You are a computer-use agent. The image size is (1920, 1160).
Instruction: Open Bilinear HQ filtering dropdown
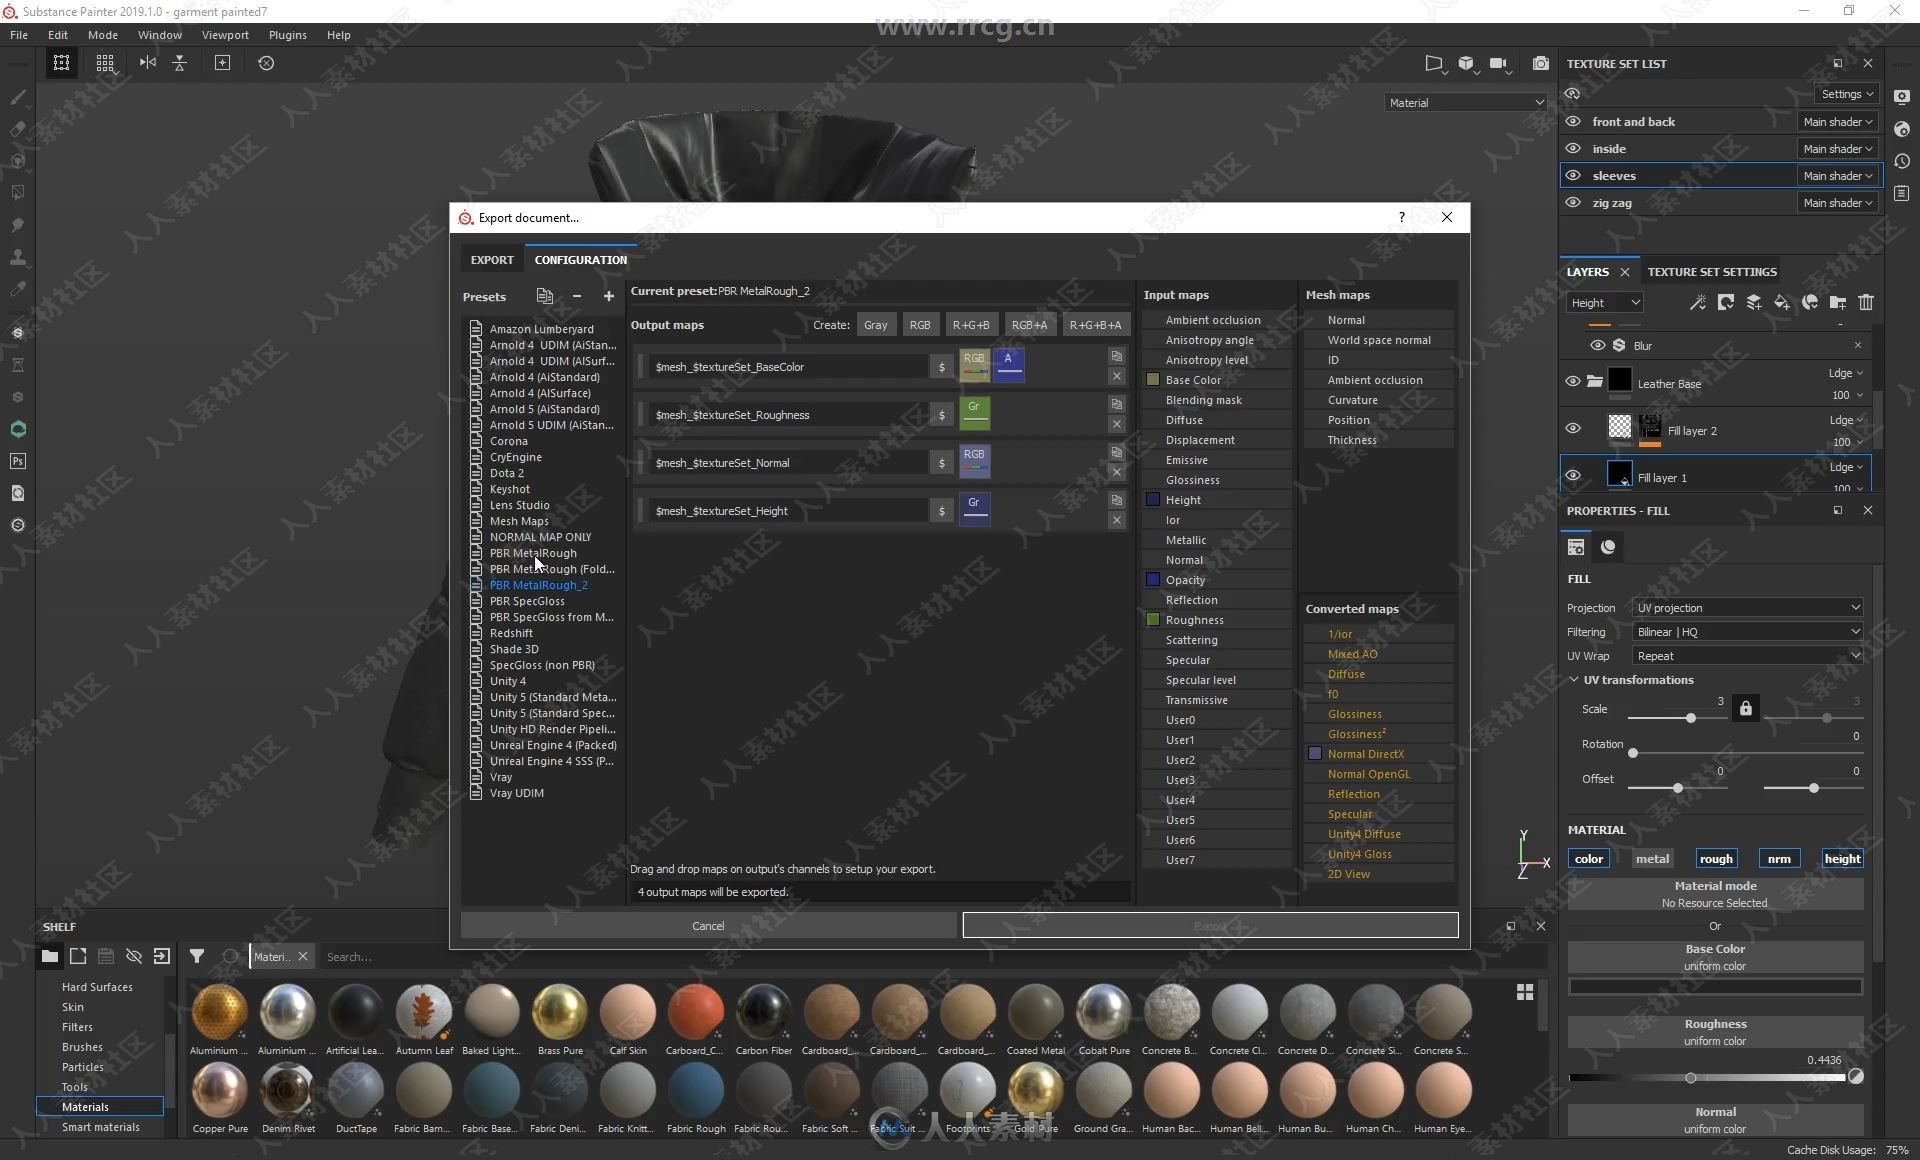[x=1748, y=631]
